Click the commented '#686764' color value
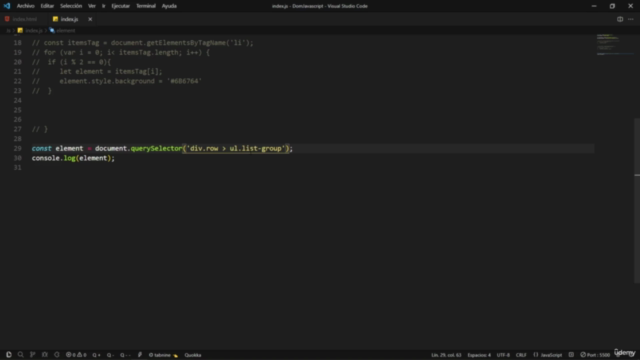The width and height of the screenshot is (640, 360). 184,81
